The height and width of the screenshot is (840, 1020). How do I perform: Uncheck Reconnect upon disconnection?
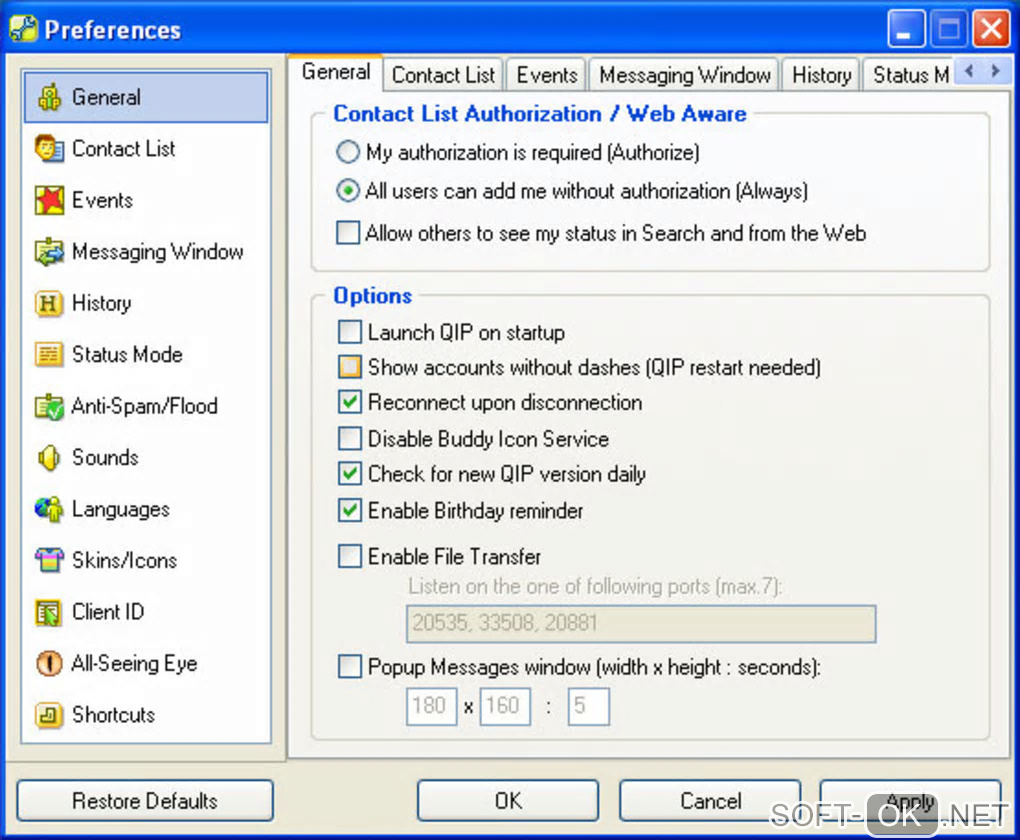point(349,402)
